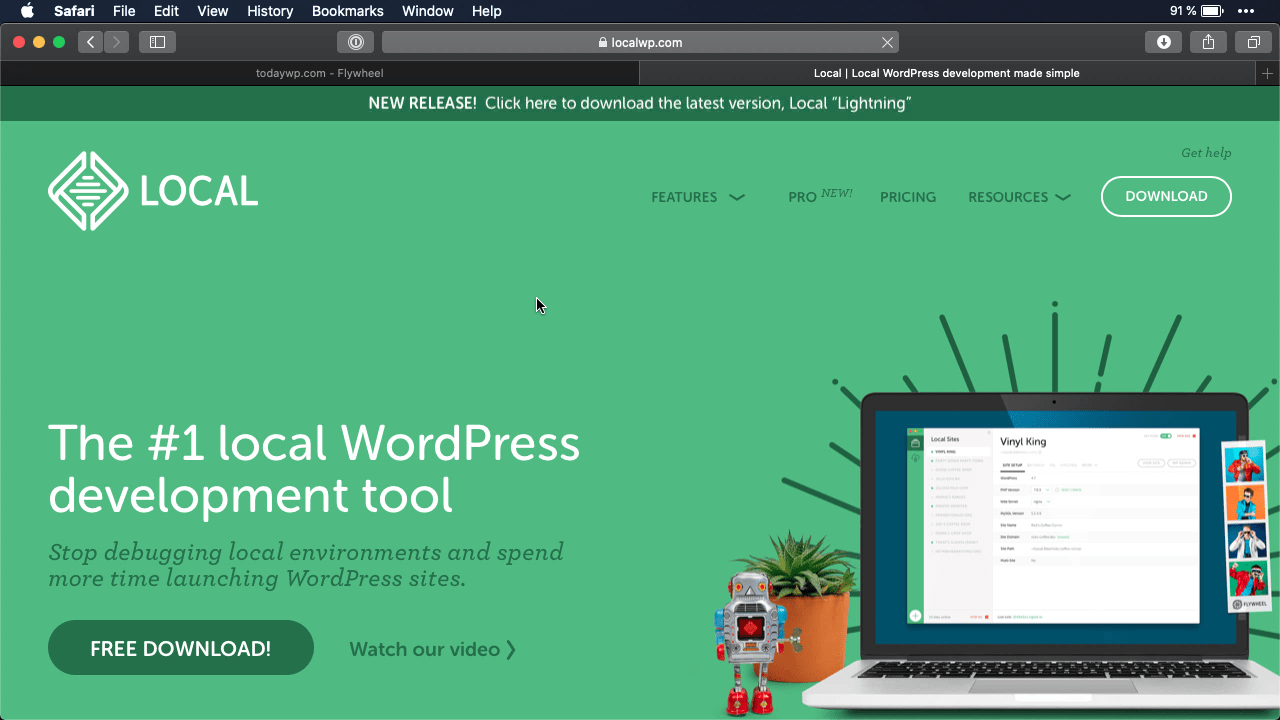Open Safari downloads icon
Image resolution: width=1280 pixels, height=720 pixels.
1163,42
